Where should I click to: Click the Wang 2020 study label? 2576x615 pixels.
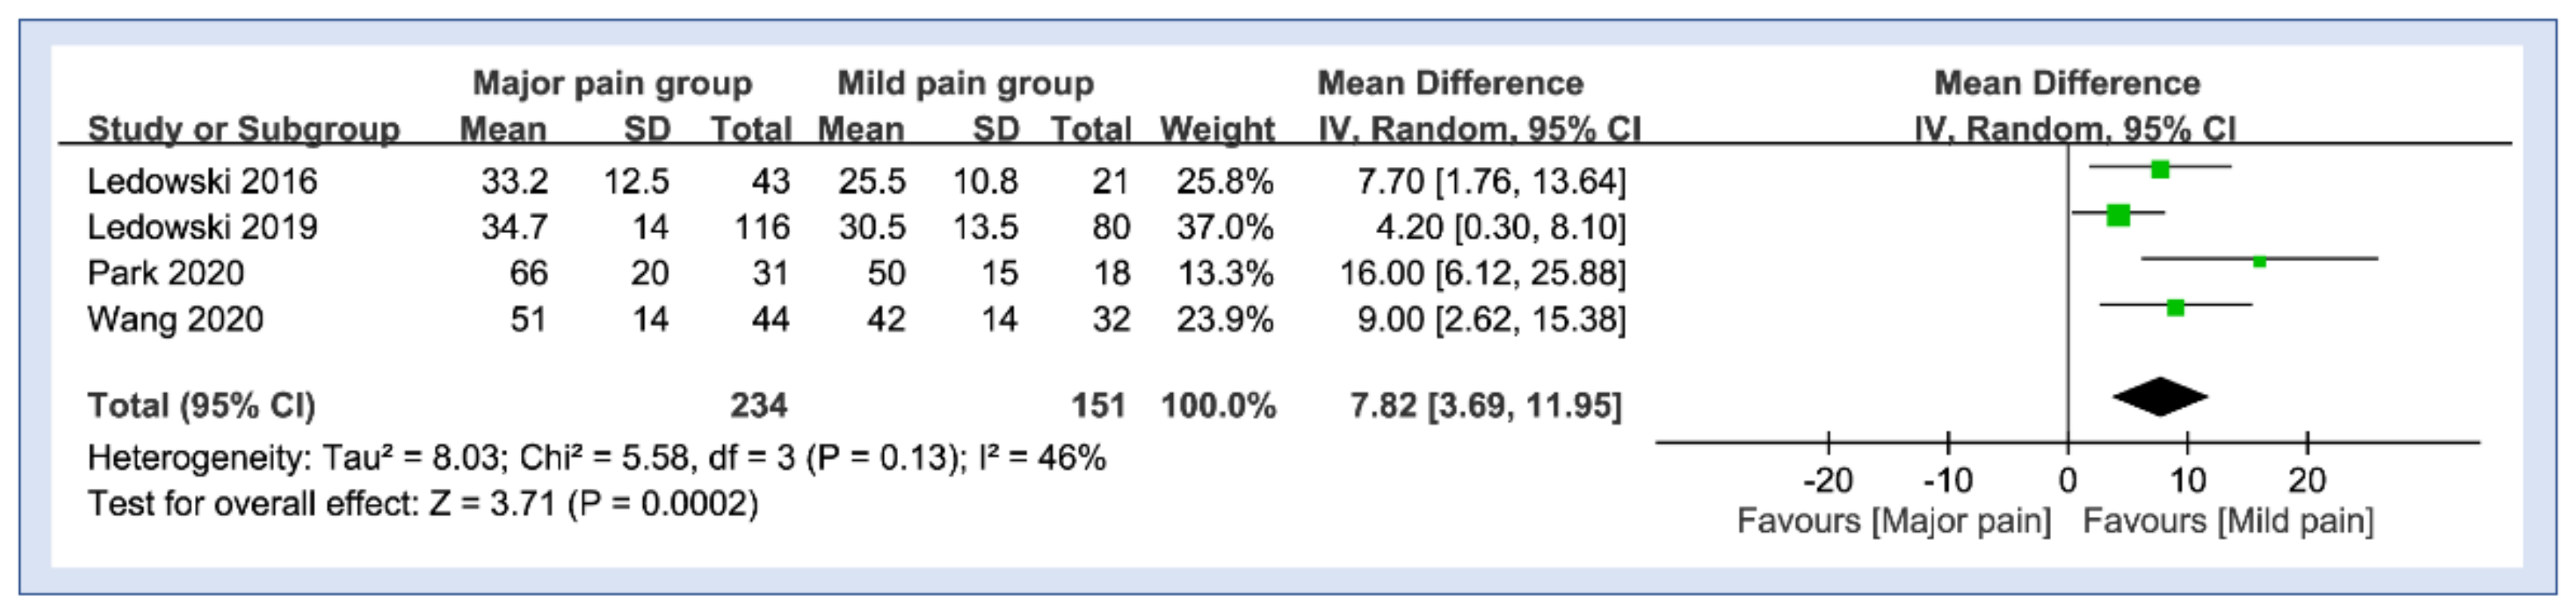click(175, 319)
